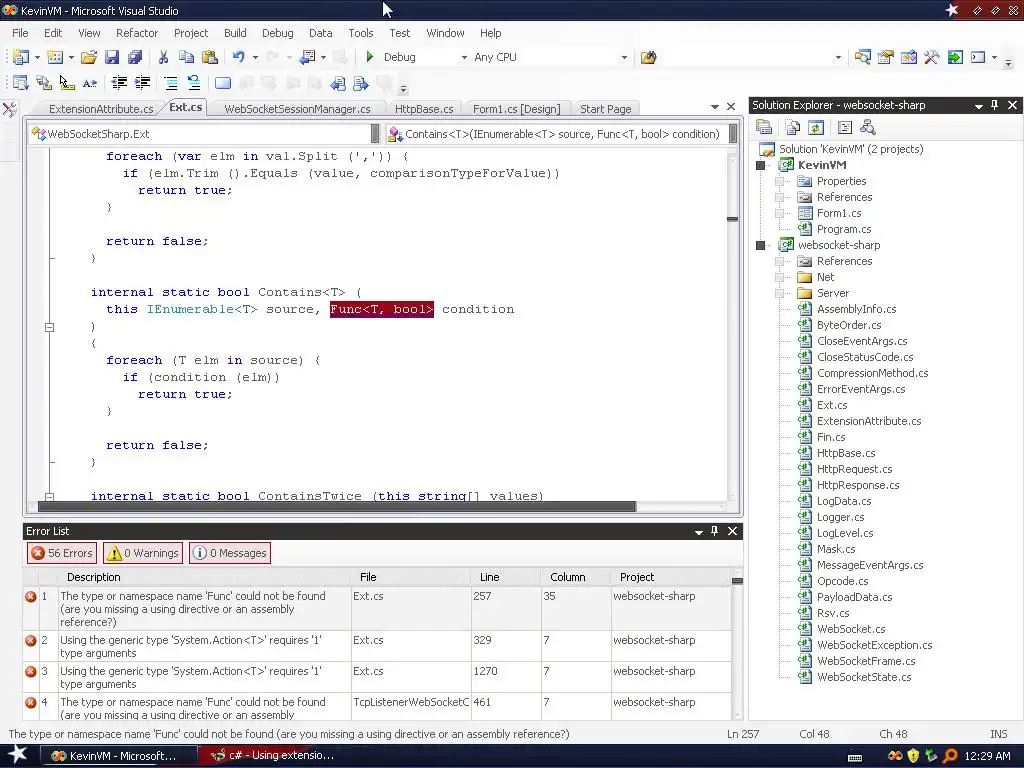The width and height of the screenshot is (1024, 768).
Task: Cut selection with the scissors icon
Action: click(x=163, y=57)
